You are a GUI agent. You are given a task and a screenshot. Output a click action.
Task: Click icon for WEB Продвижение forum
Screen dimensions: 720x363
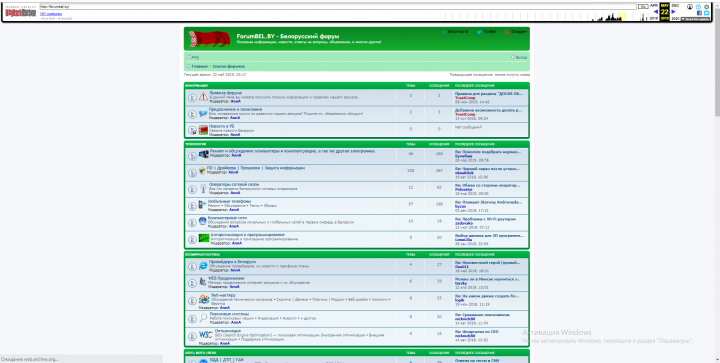pos(202,282)
